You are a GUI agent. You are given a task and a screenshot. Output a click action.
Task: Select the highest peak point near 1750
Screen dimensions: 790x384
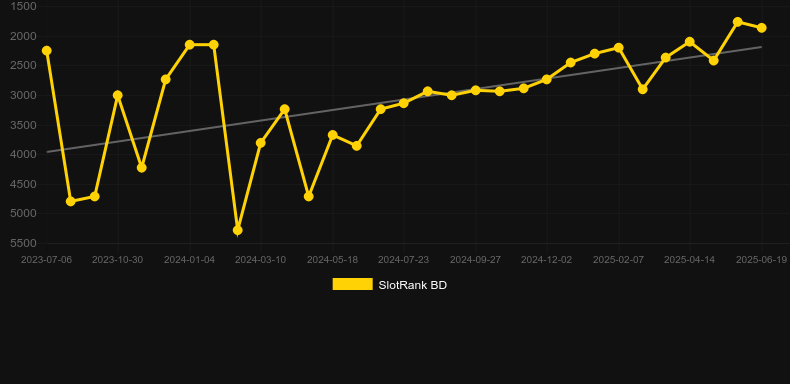(x=738, y=22)
